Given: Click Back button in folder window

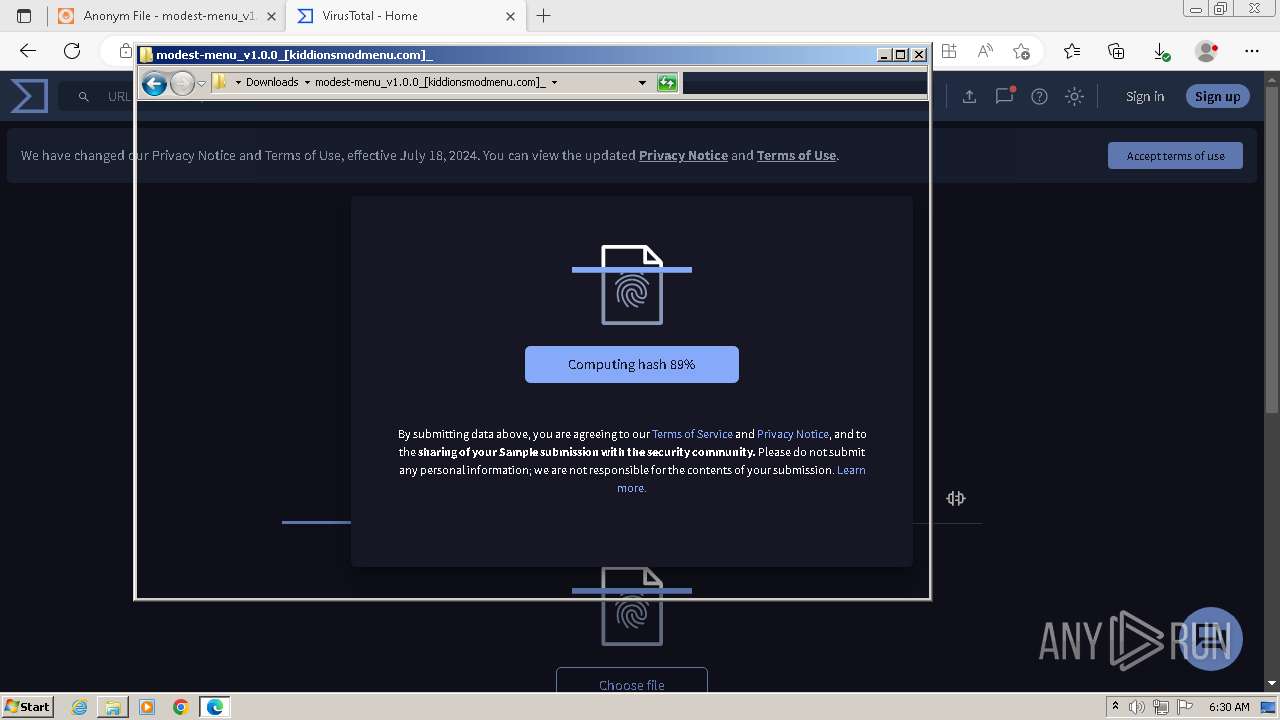Looking at the screenshot, I should point(154,83).
